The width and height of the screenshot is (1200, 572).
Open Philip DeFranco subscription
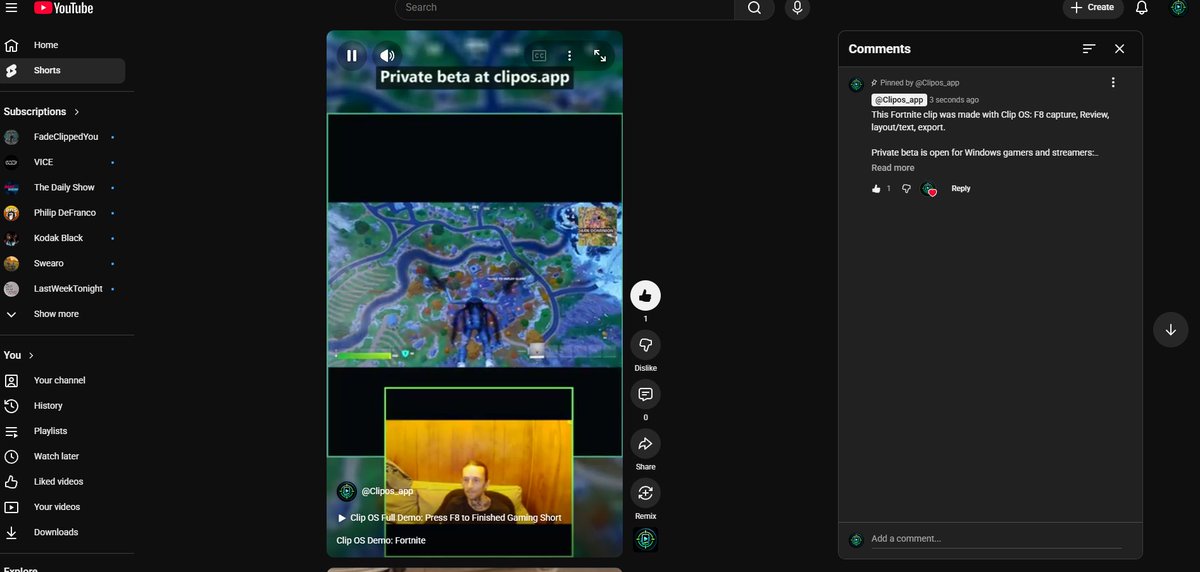click(x=63, y=213)
